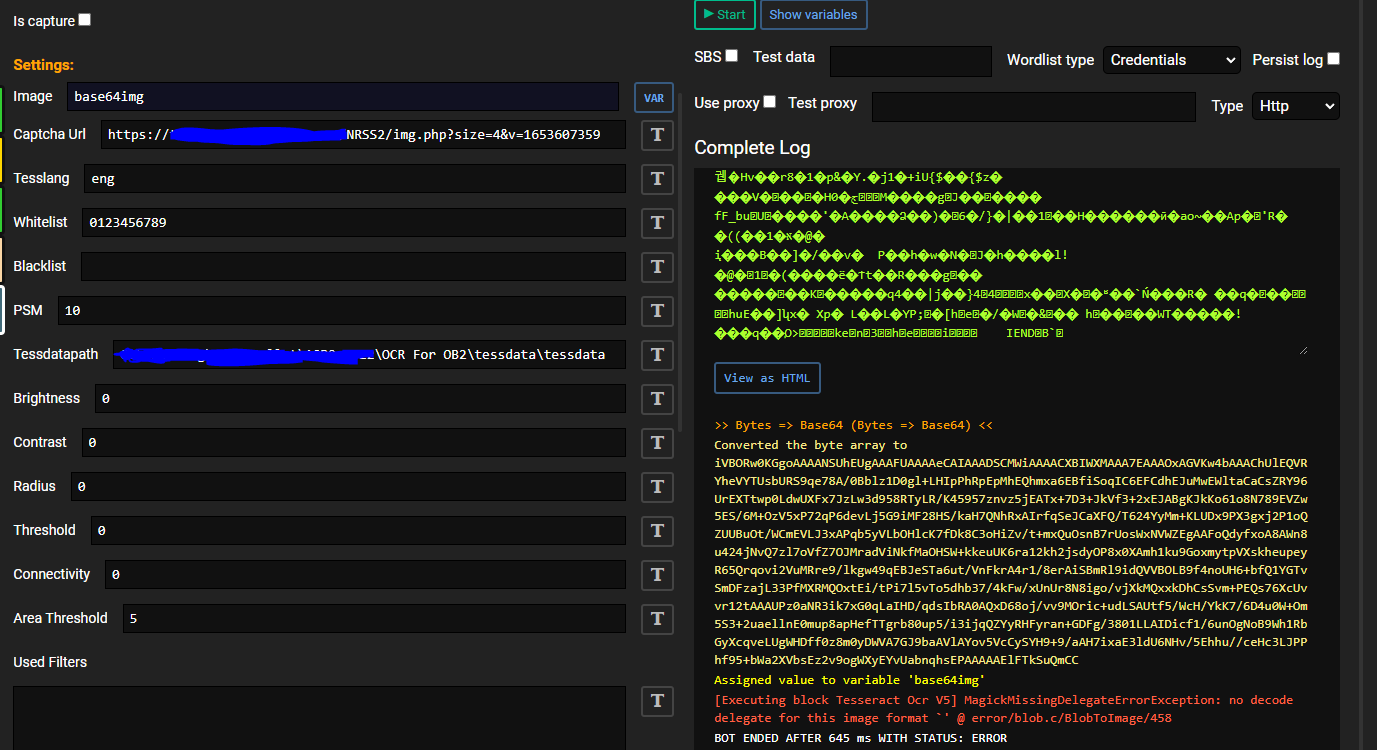Screen dimensions: 1377x750
Task: Click the Used Filters text area
Action: point(319,718)
